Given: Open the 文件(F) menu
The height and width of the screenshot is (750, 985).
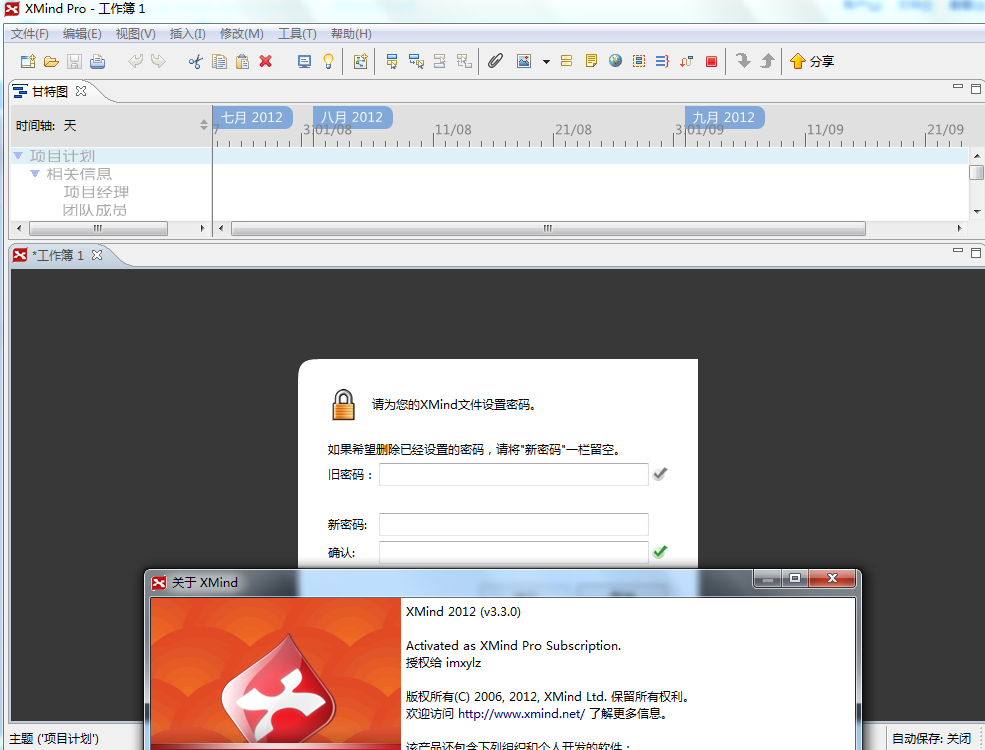Looking at the screenshot, I should pyautogui.click(x=30, y=34).
